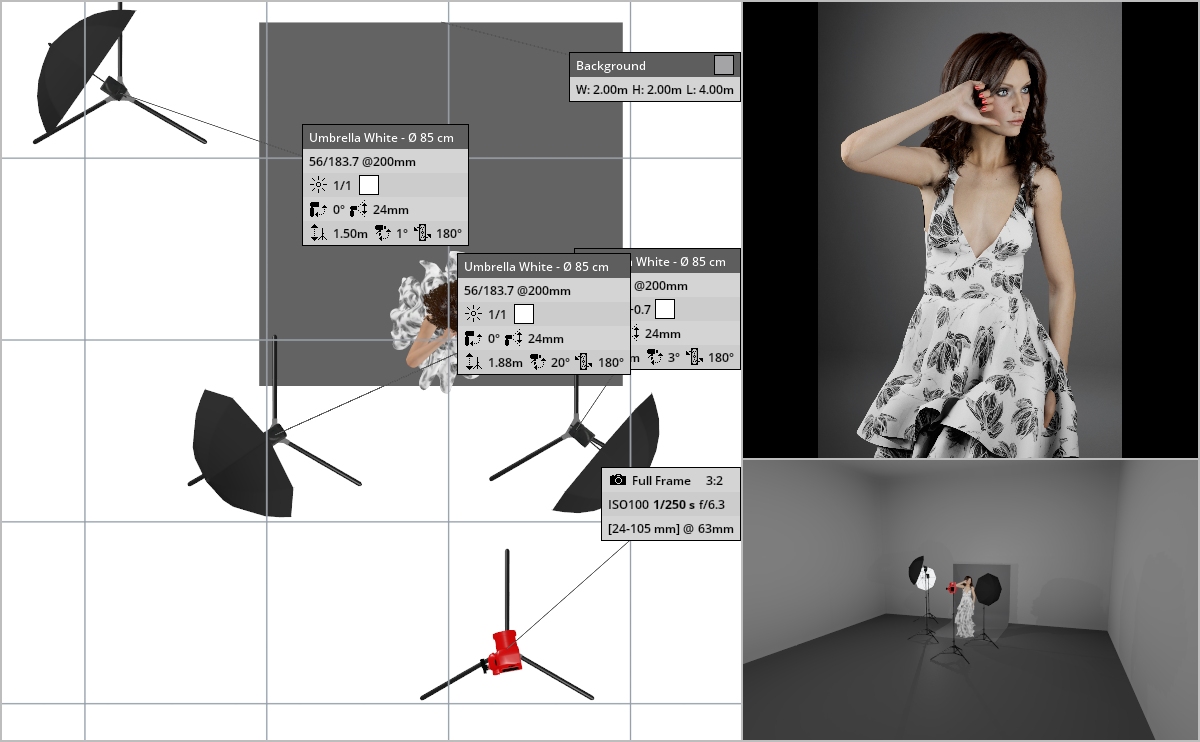Click the zoom reflector icon beside 24mm on 1.50m light
Viewport: 1200px width, 742px height.
pos(361,210)
